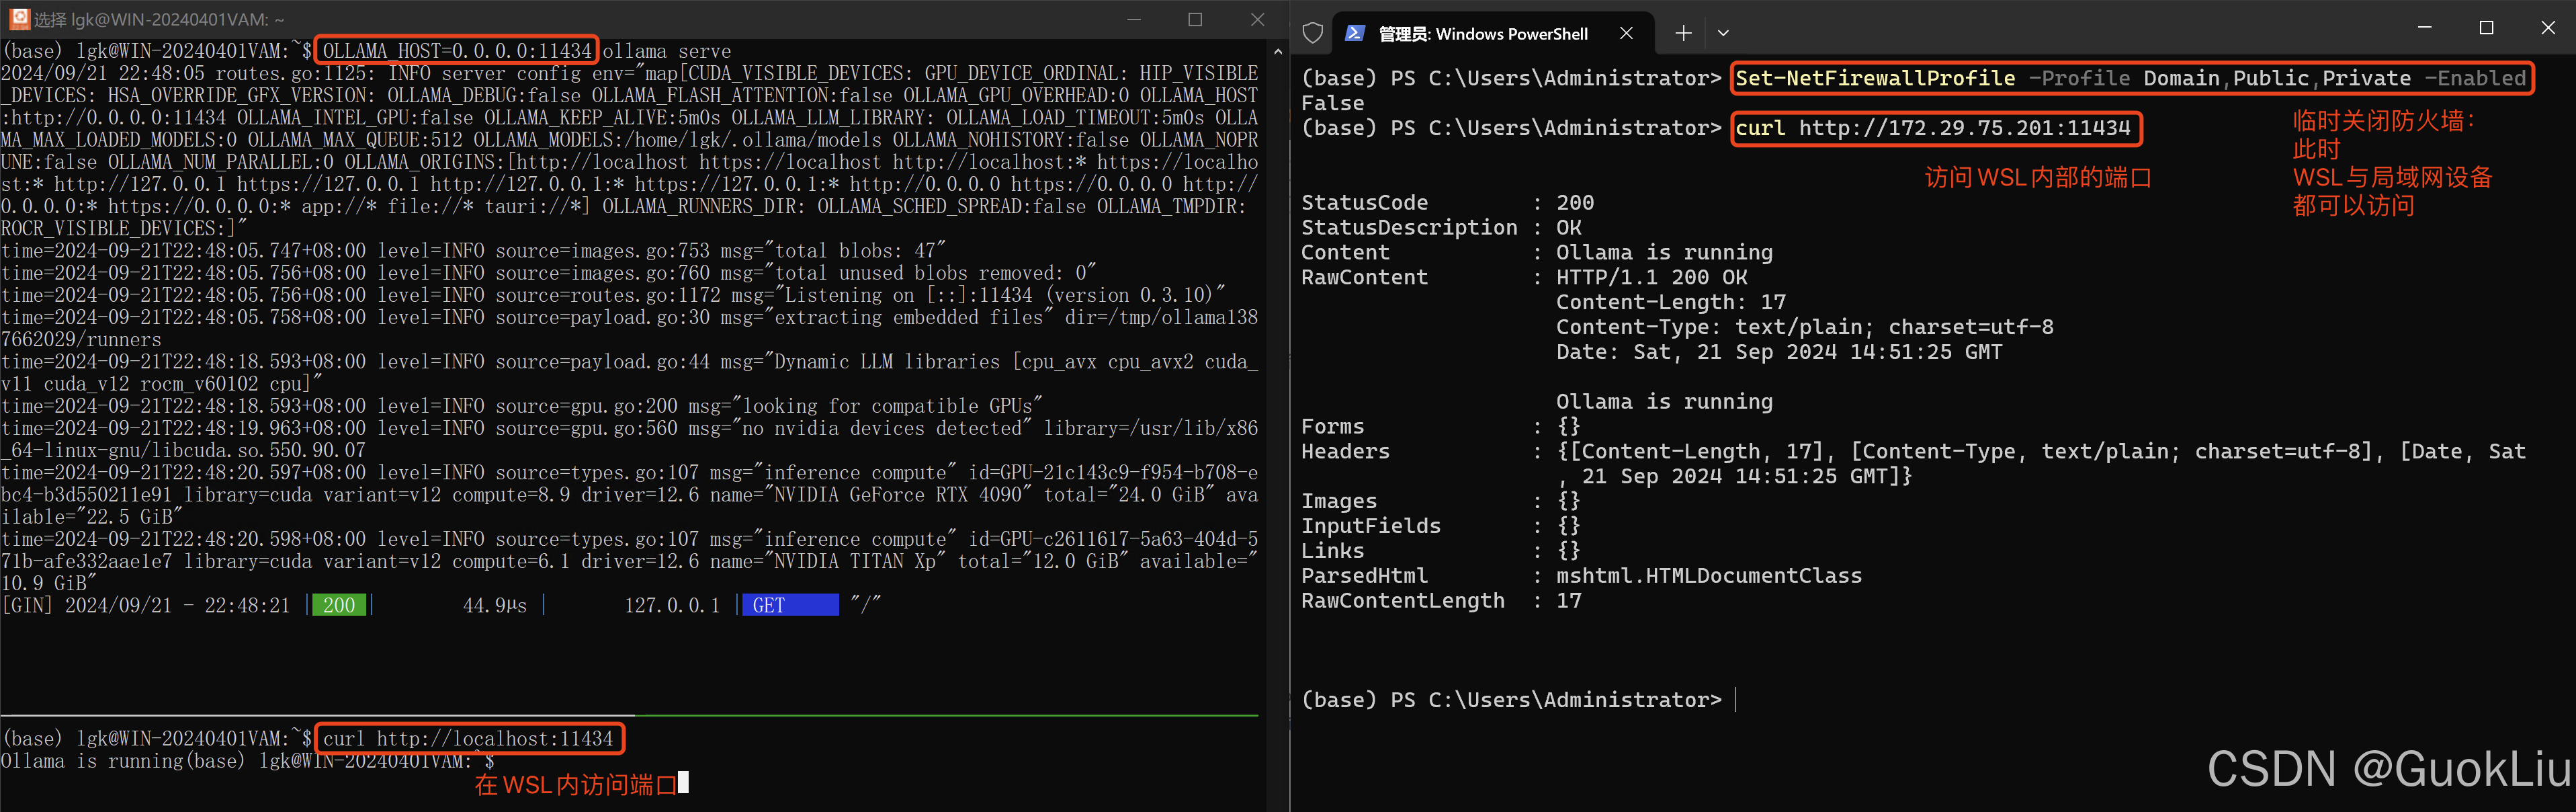Close the PowerShell window
The height and width of the screenshot is (812, 2576).
pos(2547,27)
